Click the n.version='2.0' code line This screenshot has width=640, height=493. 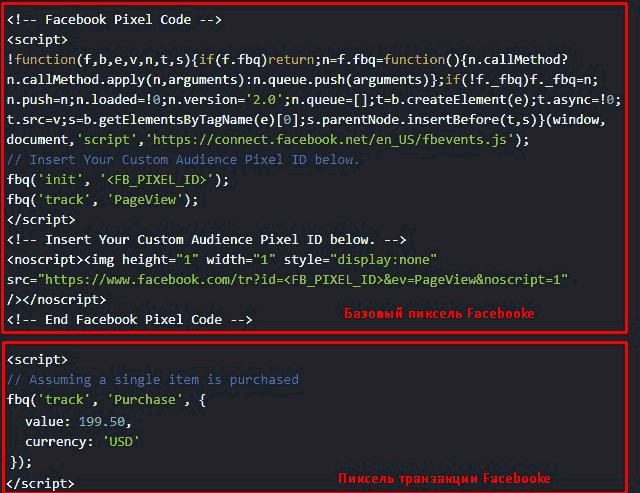point(313,100)
